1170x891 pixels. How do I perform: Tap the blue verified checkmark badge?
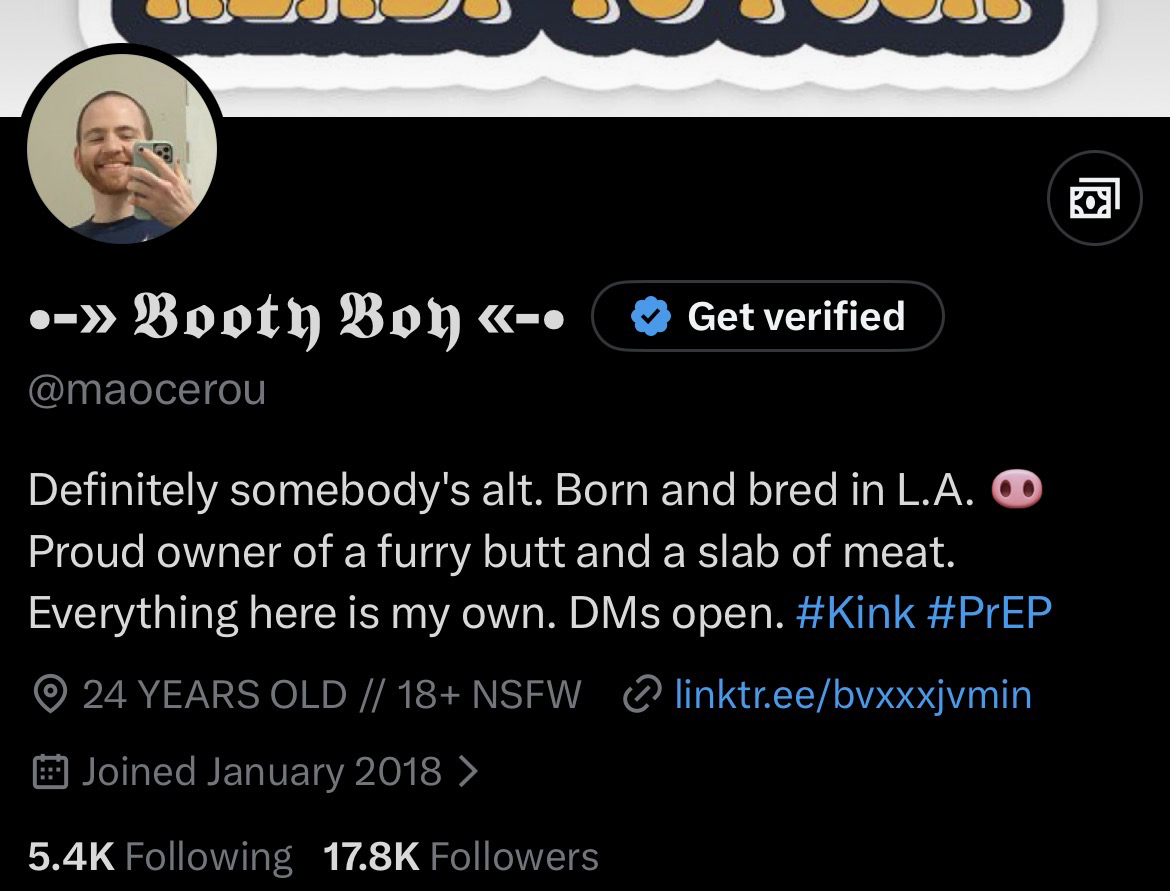(x=650, y=317)
